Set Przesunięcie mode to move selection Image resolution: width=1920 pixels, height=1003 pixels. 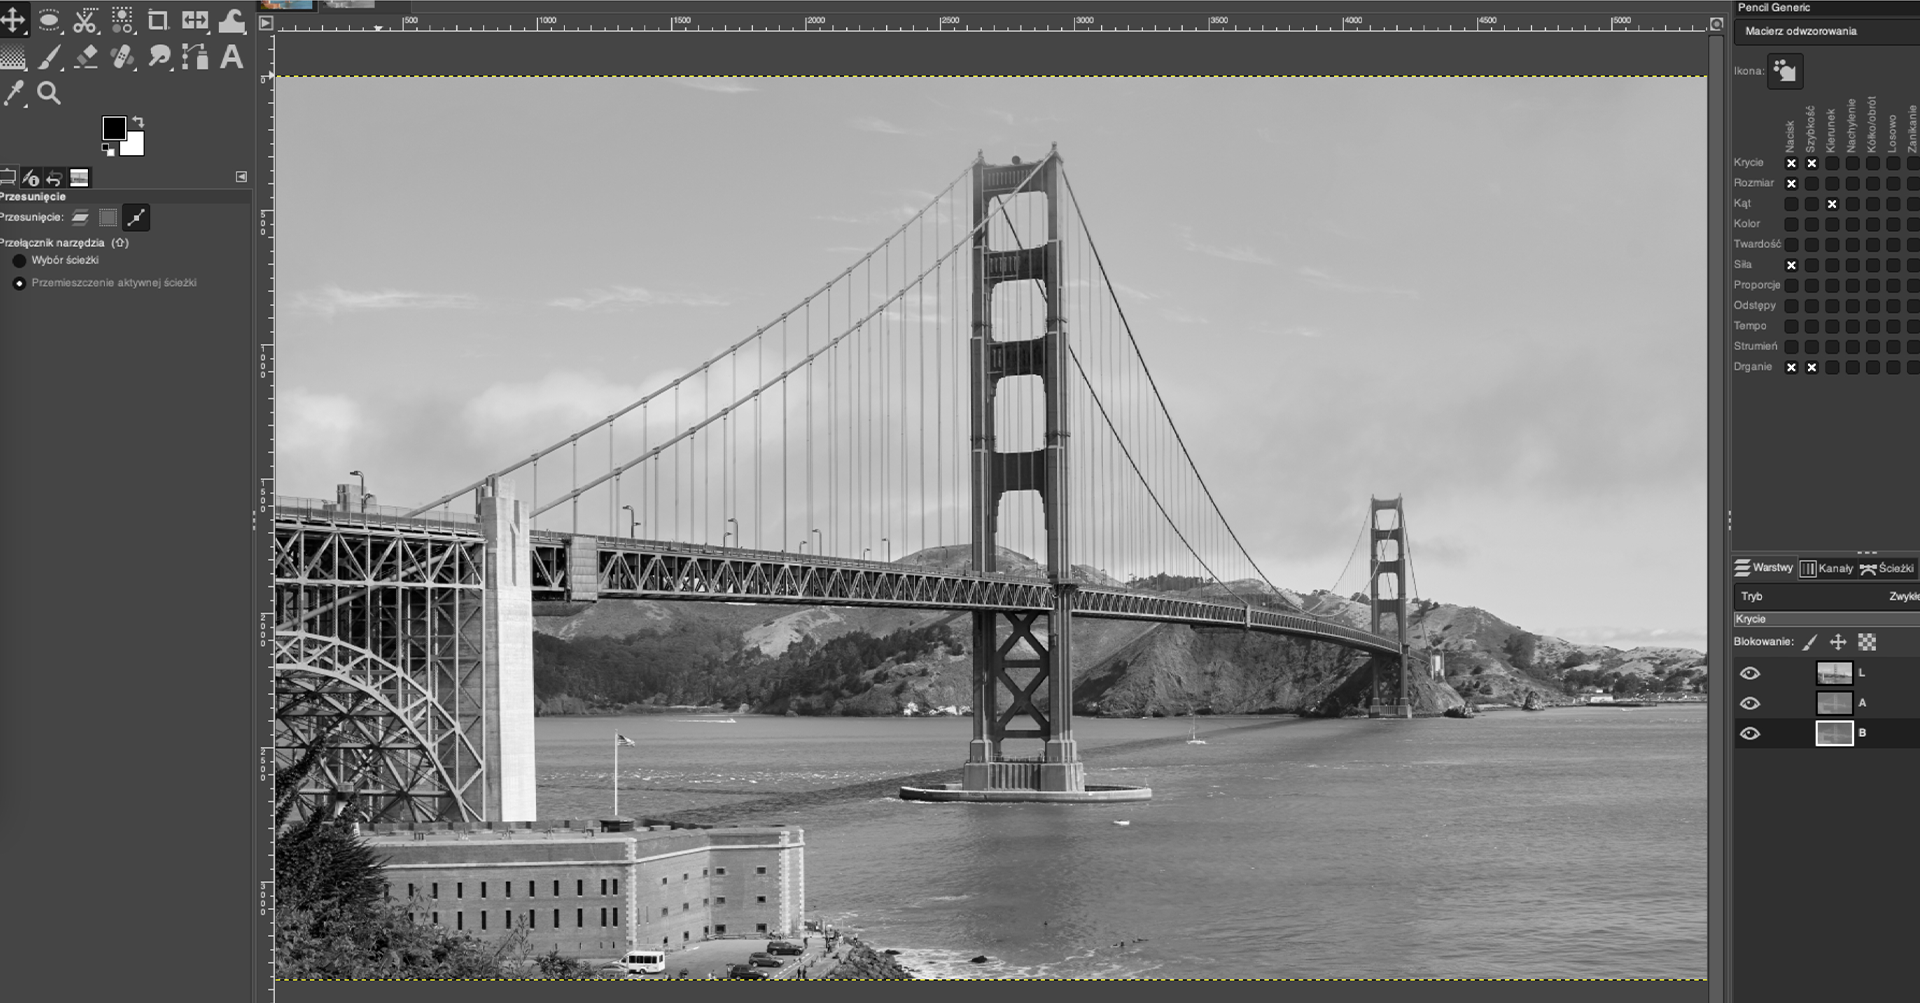click(x=108, y=217)
